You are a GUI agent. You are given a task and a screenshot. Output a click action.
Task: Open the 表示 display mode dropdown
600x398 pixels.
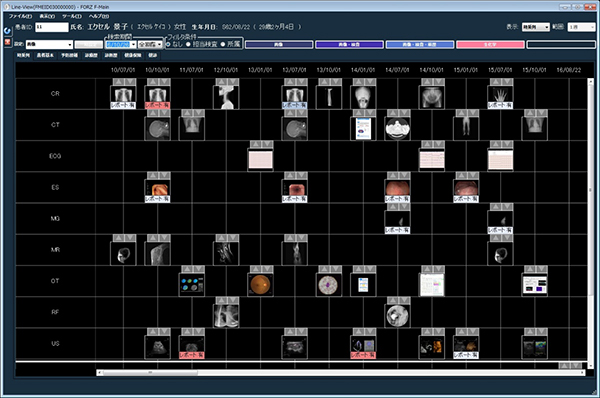click(536, 27)
